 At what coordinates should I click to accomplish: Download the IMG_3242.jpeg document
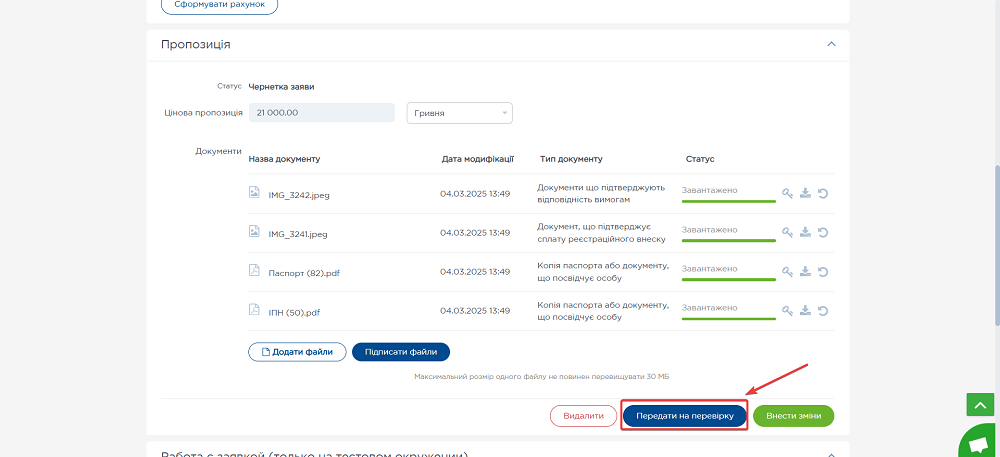pyautogui.click(x=805, y=194)
